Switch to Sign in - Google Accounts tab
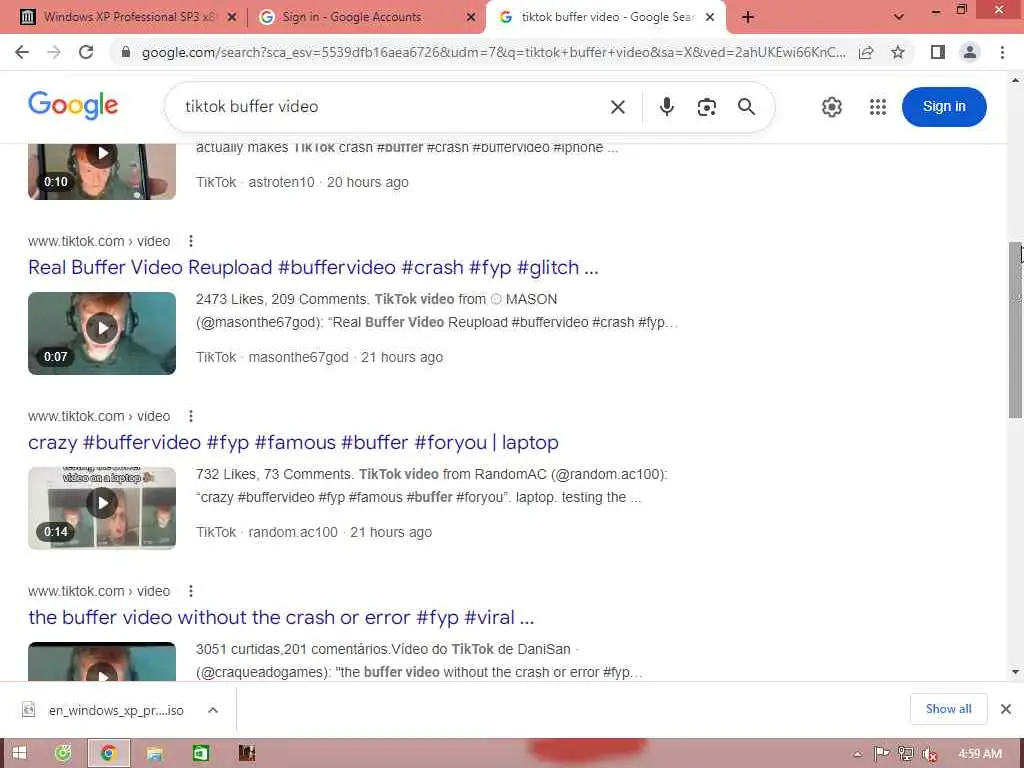Viewport: 1024px width, 768px height. (x=366, y=17)
